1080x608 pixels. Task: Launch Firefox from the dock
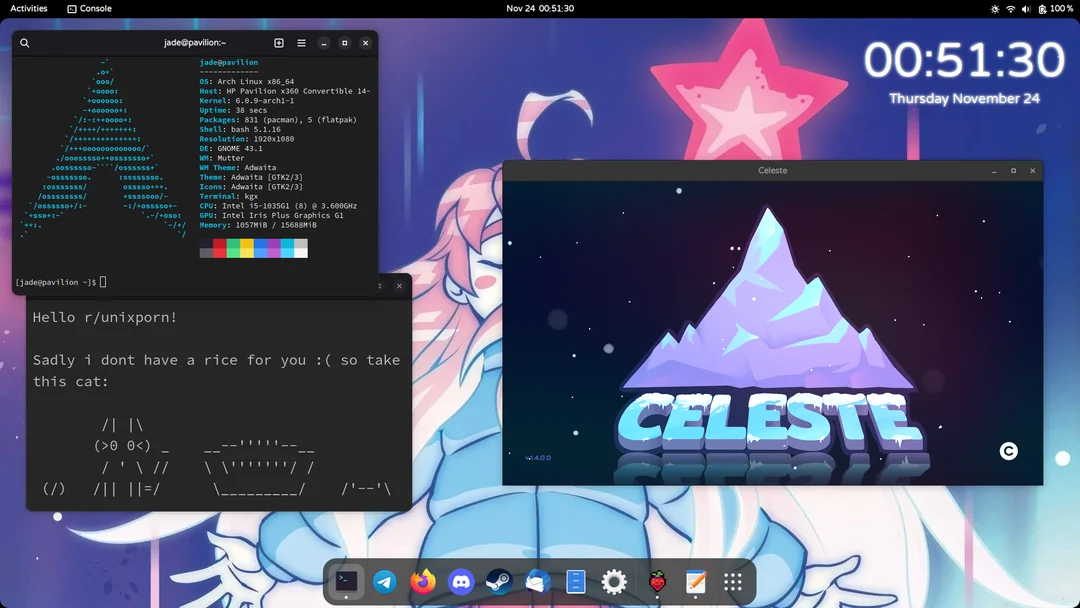click(423, 581)
